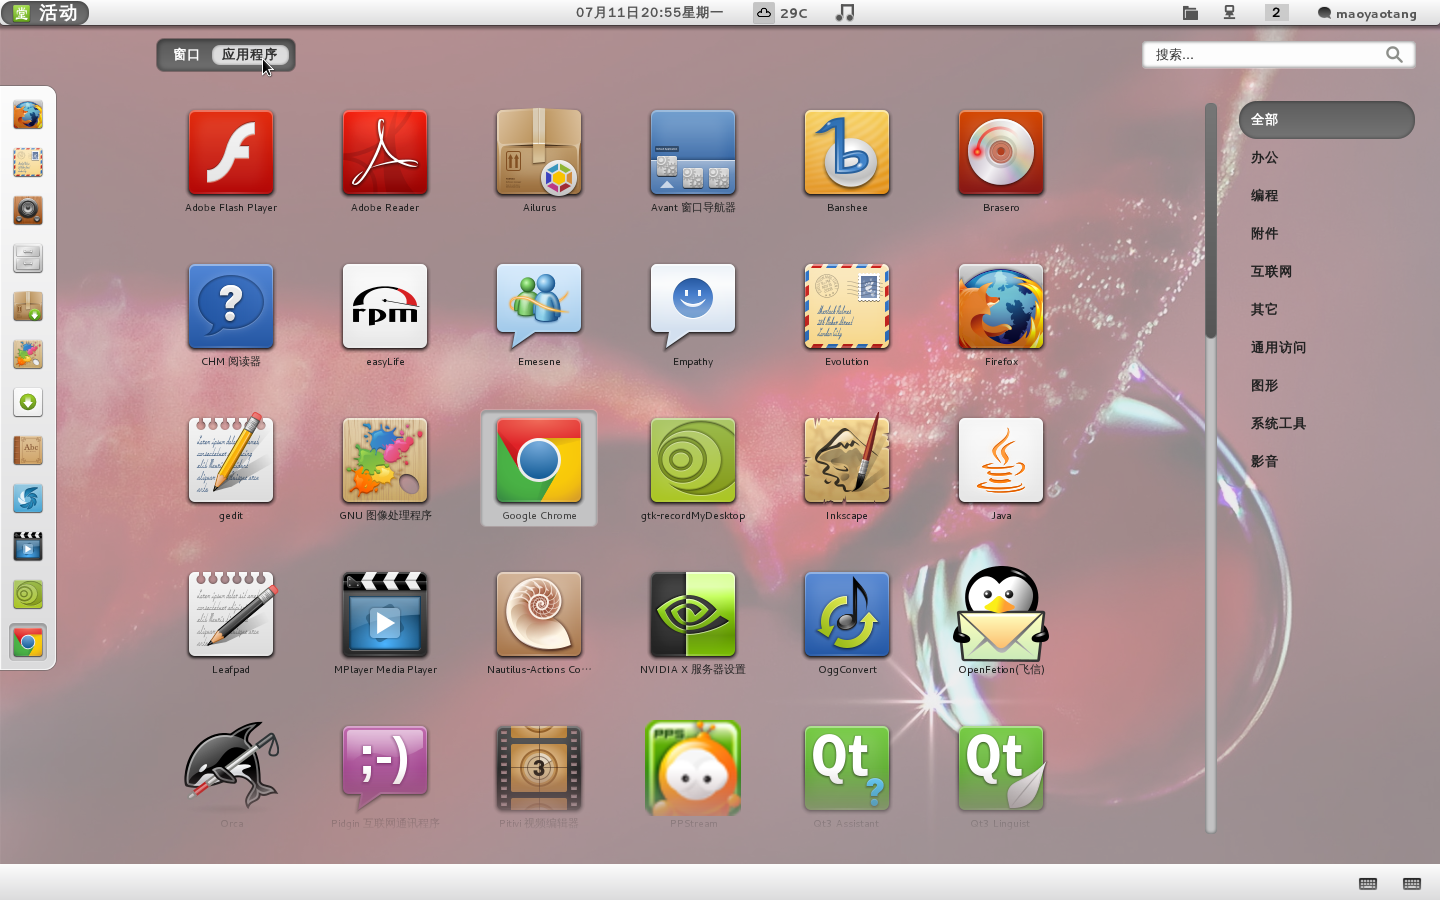Click the application grid scrollbar
Viewport: 1440px width, 900px height.
tap(1211, 467)
